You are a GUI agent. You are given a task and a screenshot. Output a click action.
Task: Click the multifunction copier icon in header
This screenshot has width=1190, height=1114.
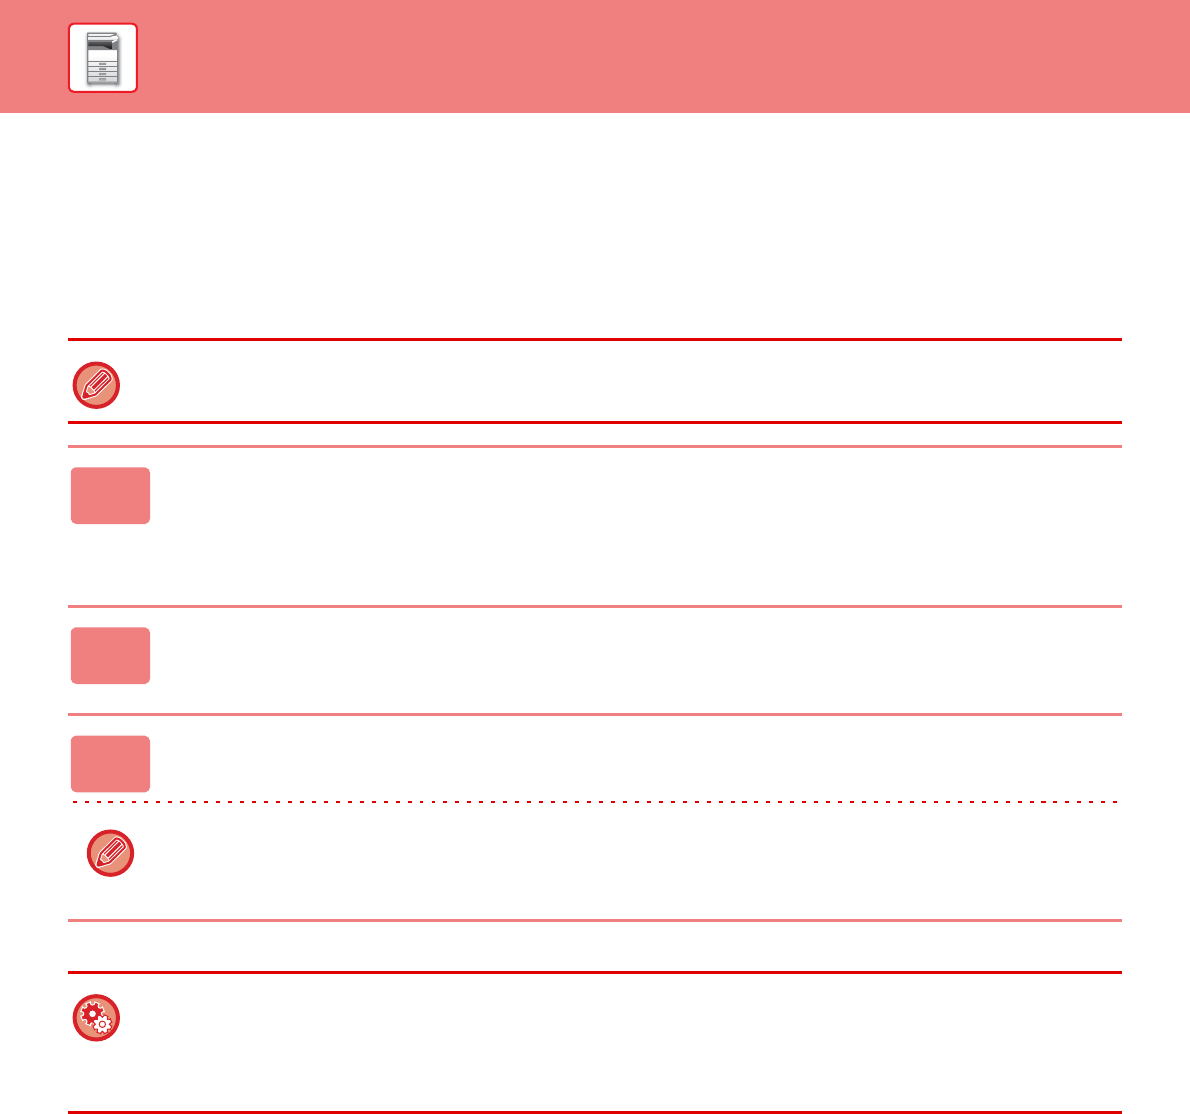tap(103, 58)
